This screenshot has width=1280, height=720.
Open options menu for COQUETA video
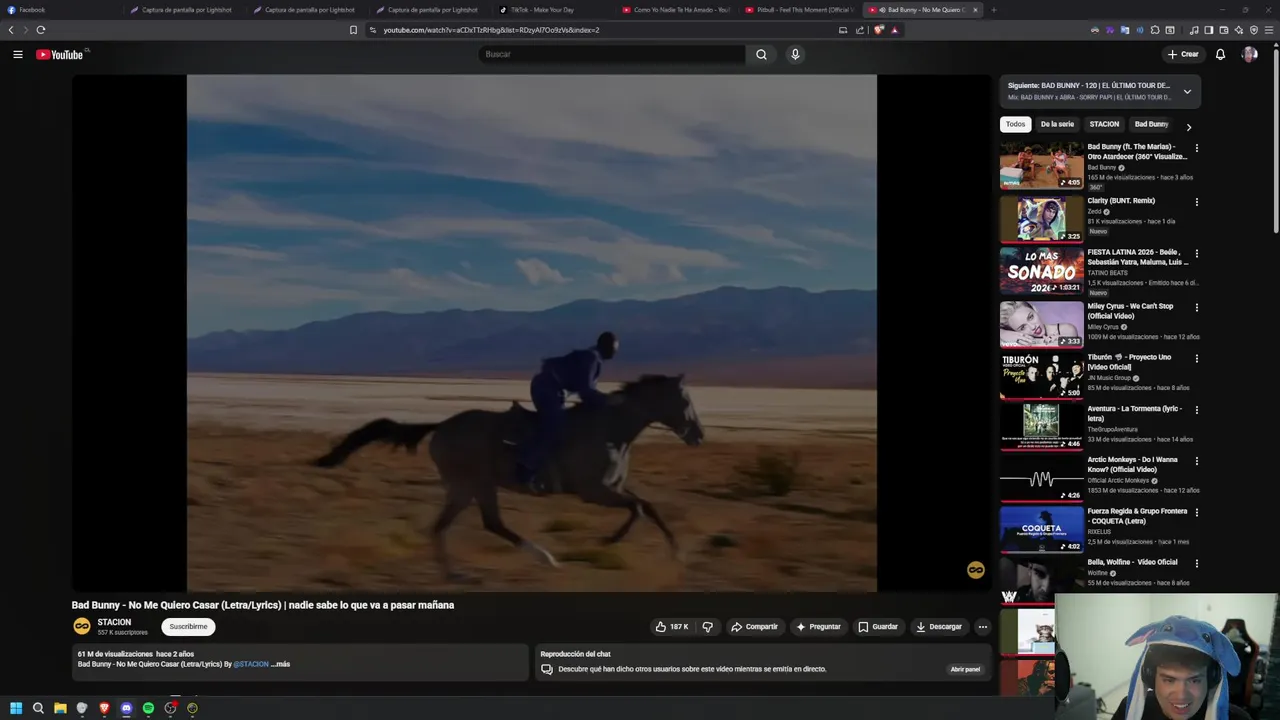[x=1196, y=513]
